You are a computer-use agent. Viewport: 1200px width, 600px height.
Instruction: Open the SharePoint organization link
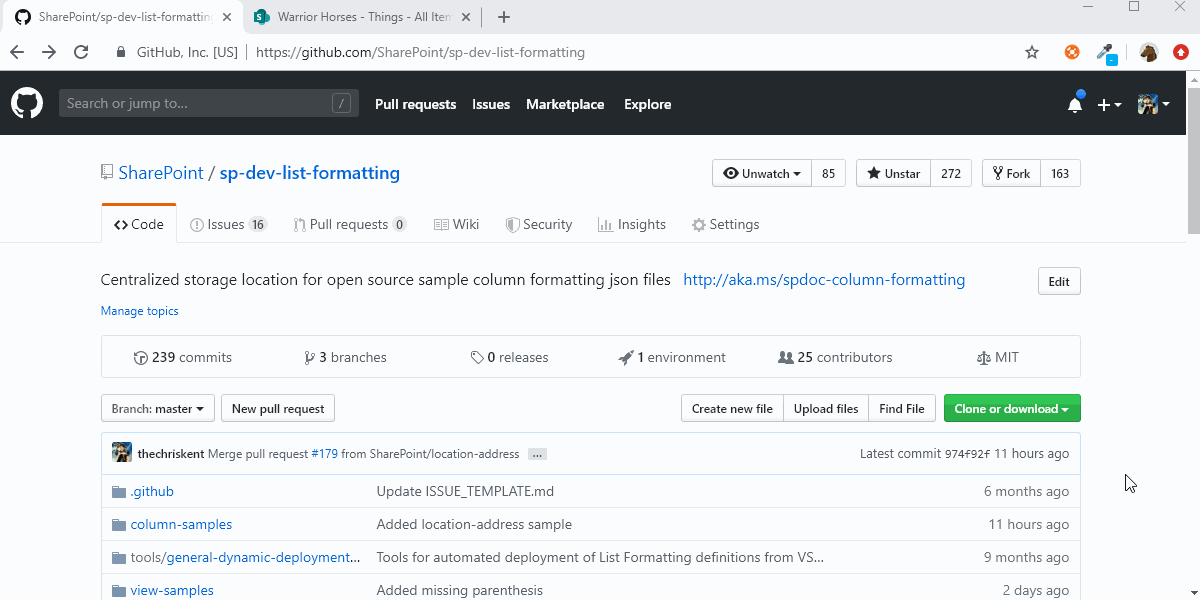(x=161, y=173)
